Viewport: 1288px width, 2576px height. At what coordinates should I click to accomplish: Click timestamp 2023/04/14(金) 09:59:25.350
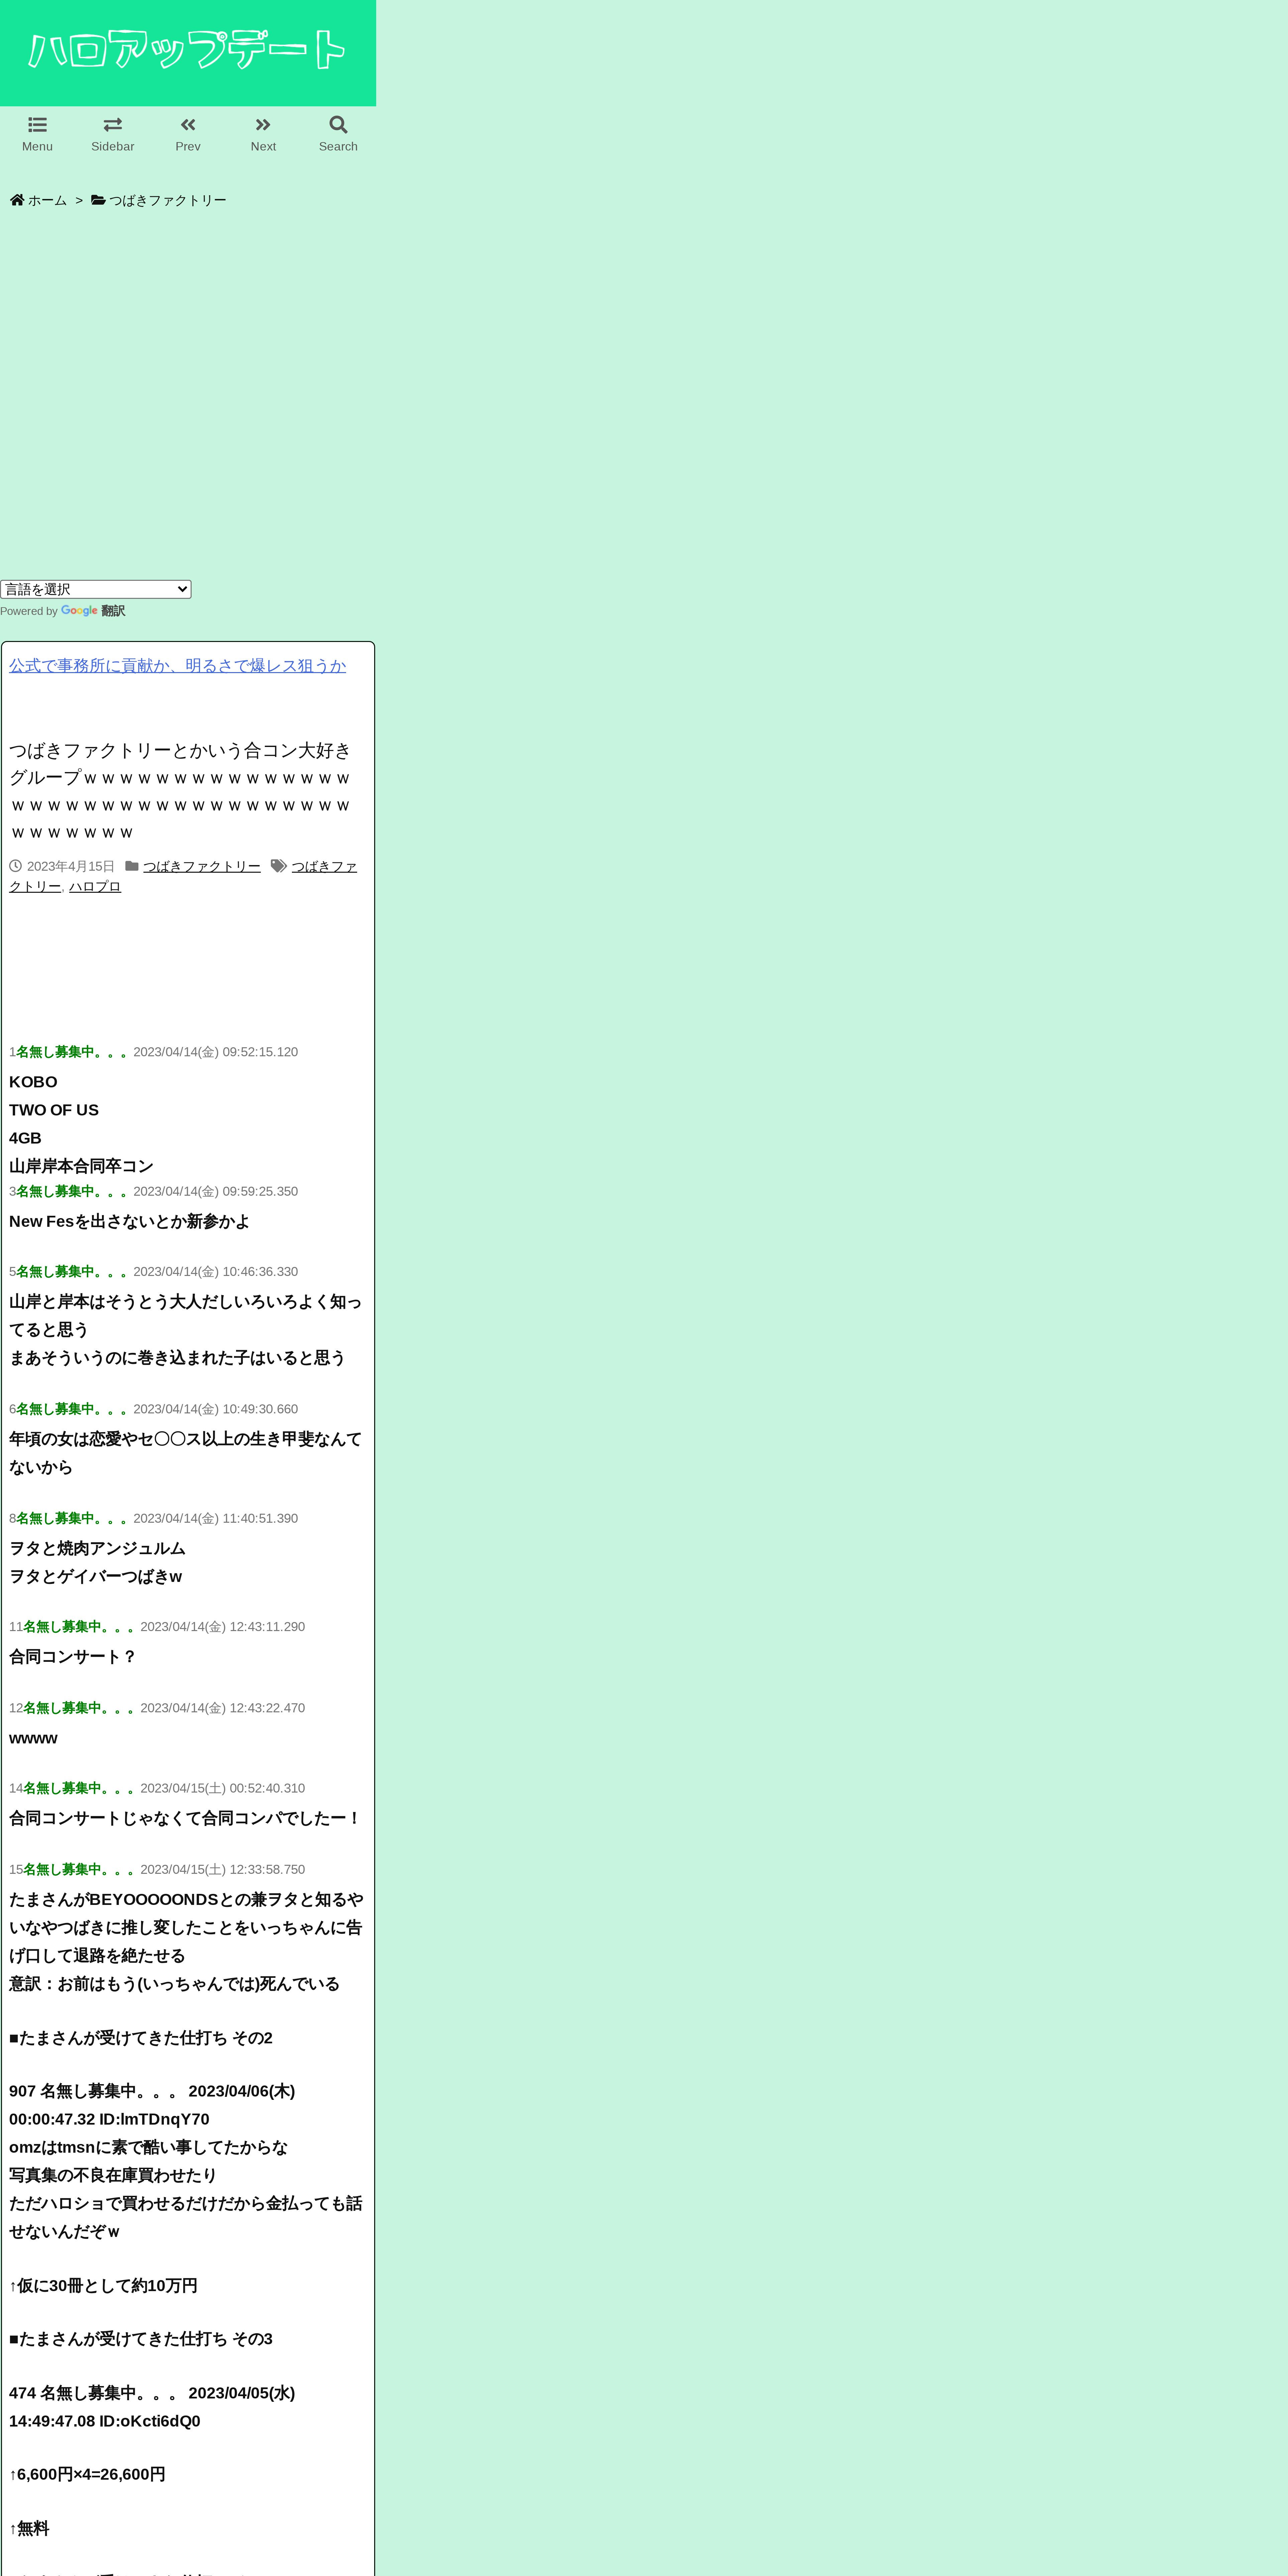(x=216, y=1191)
